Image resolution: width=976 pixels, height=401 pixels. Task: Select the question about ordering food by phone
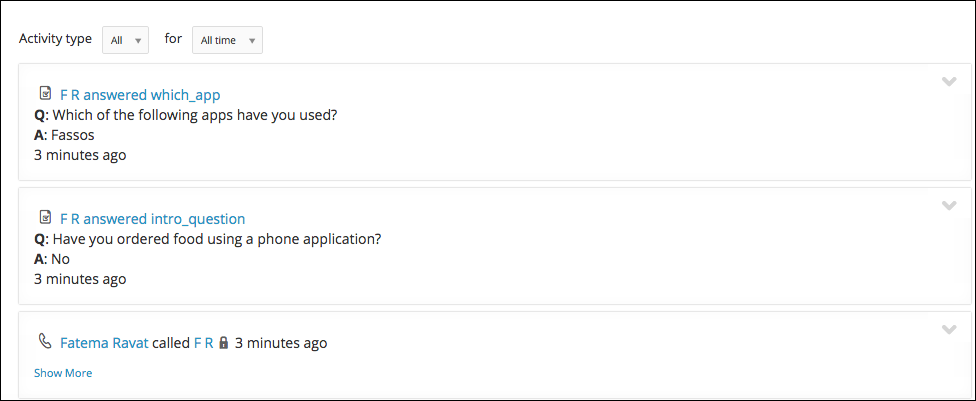coord(217,239)
